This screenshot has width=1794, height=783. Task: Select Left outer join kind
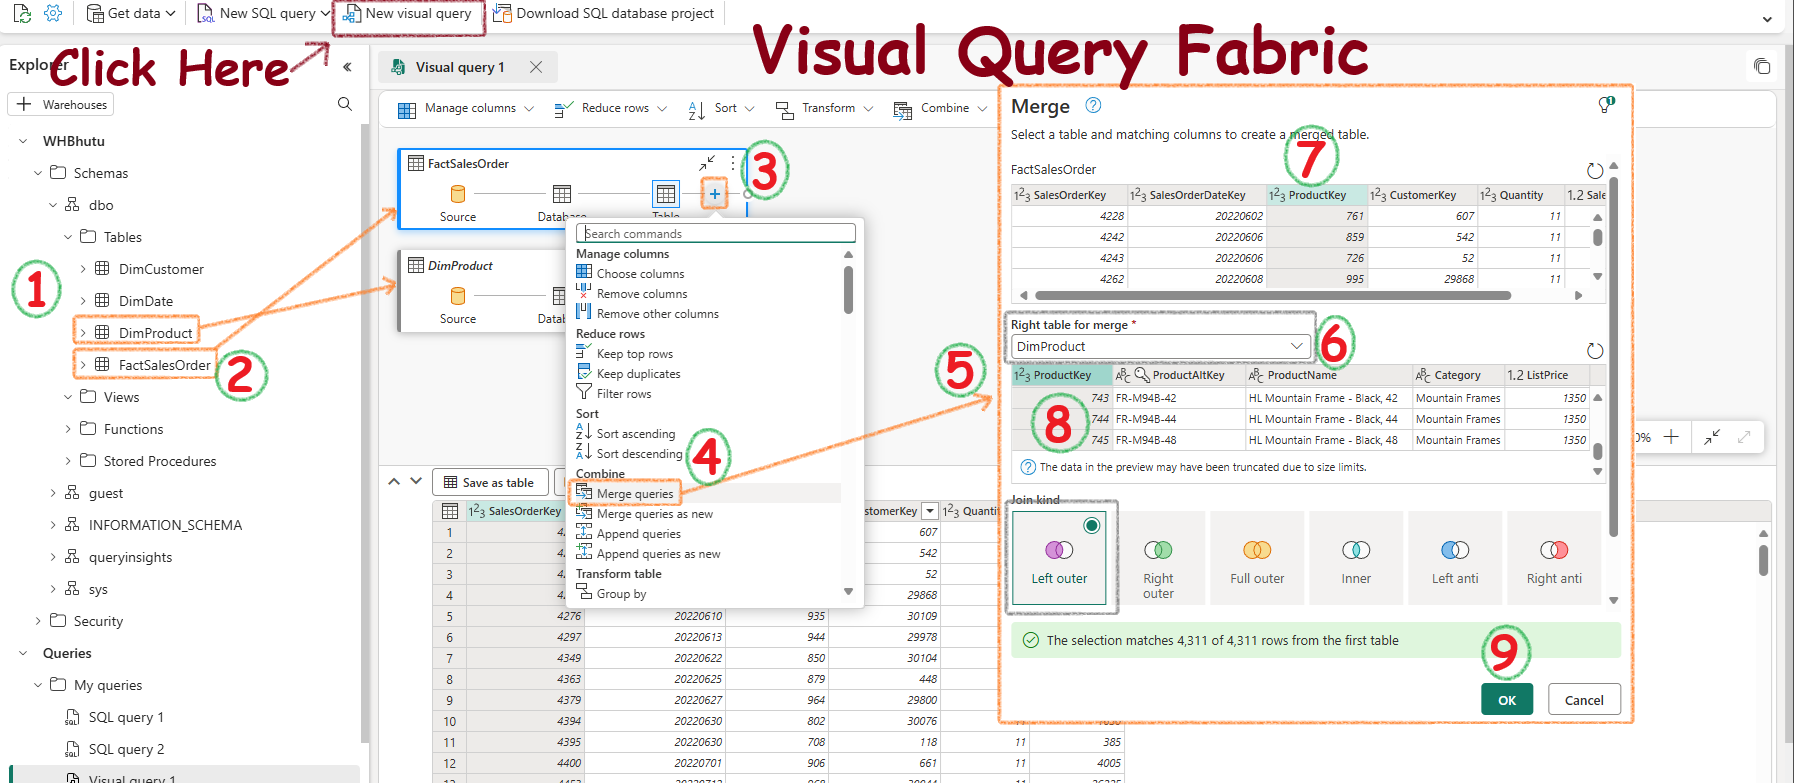coord(1059,558)
